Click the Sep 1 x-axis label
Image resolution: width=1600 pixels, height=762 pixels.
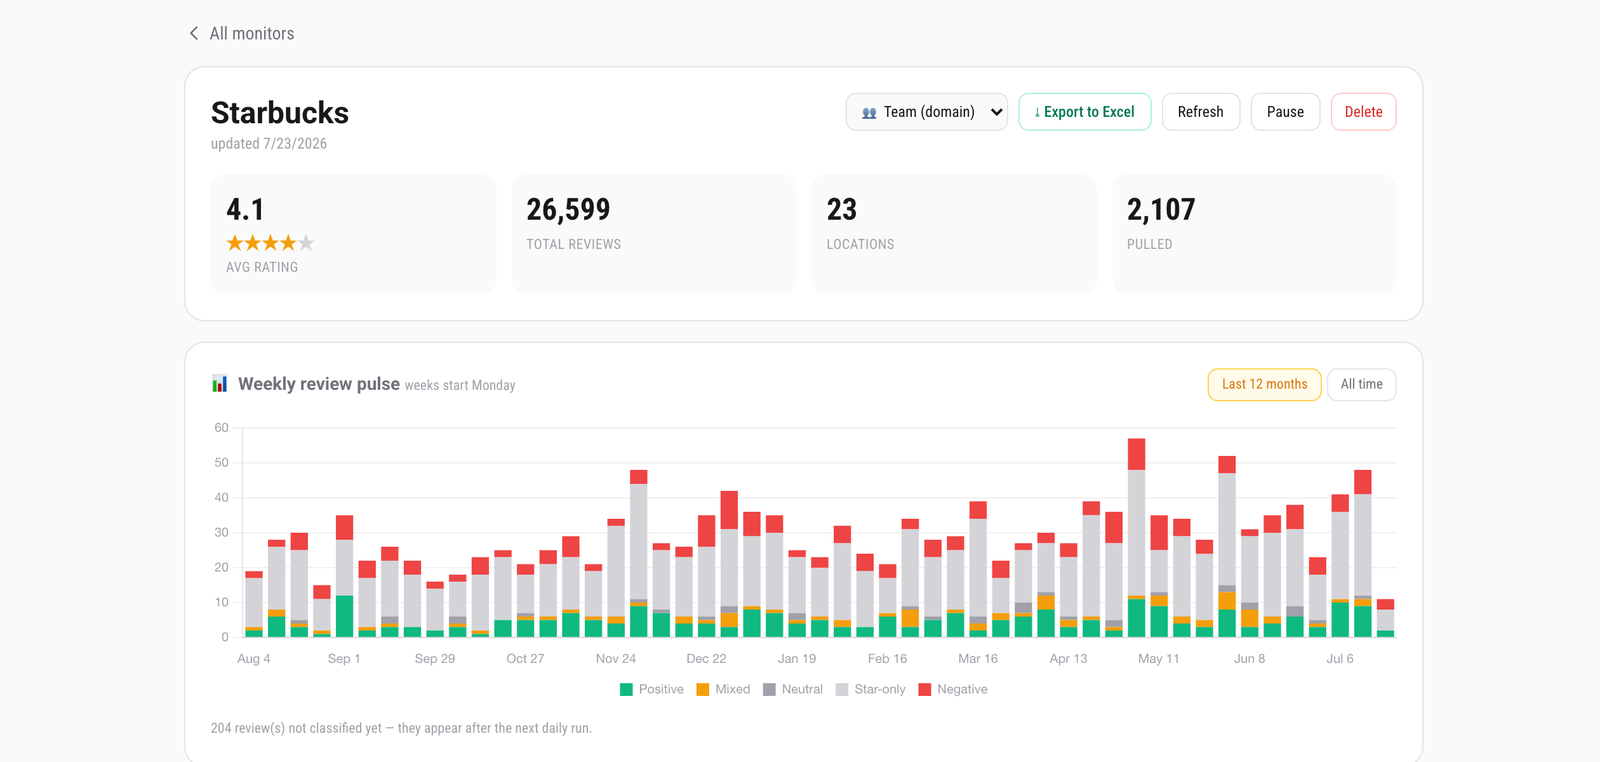[344, 658]
